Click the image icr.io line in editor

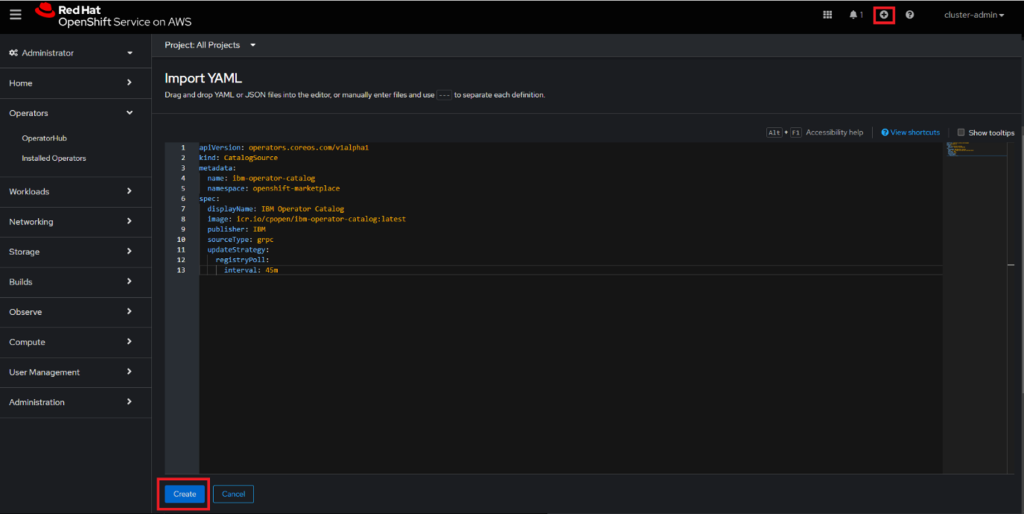tap(306, 219)
